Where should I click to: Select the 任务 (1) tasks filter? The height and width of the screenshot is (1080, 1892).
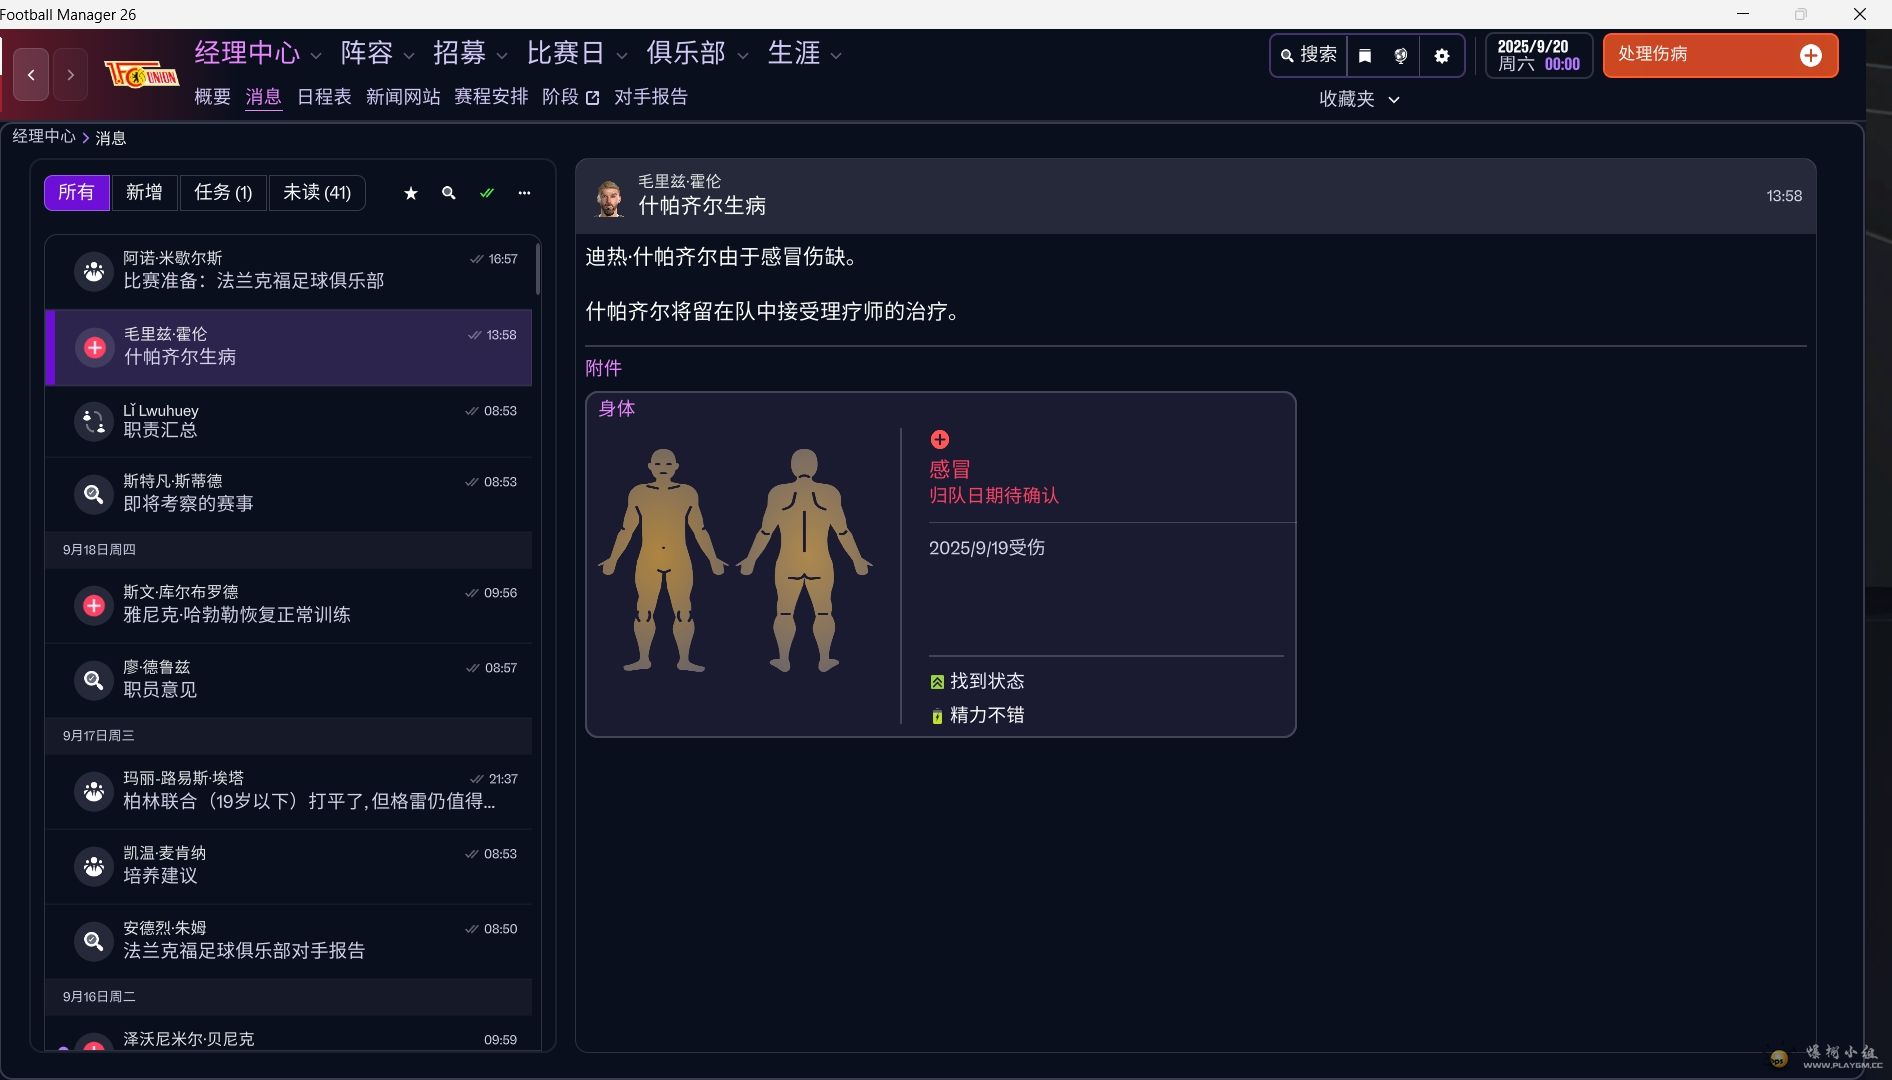point(223,192)
